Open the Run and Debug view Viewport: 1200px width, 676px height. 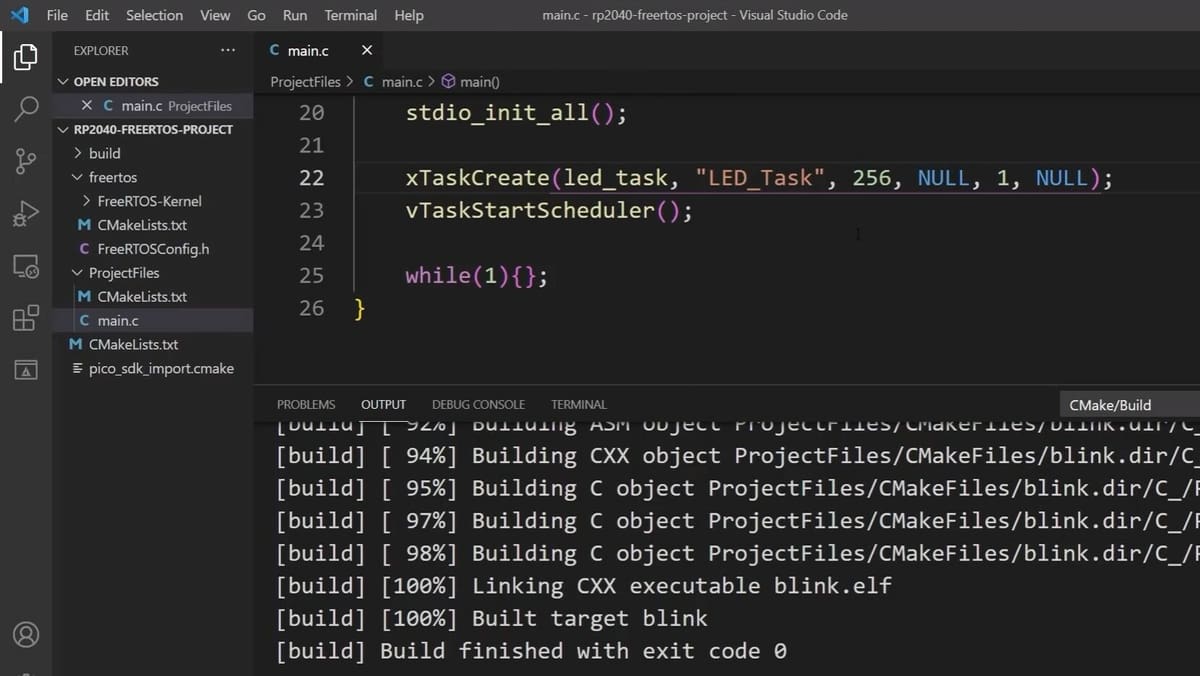pyautogui.click(x=26, y=213)
